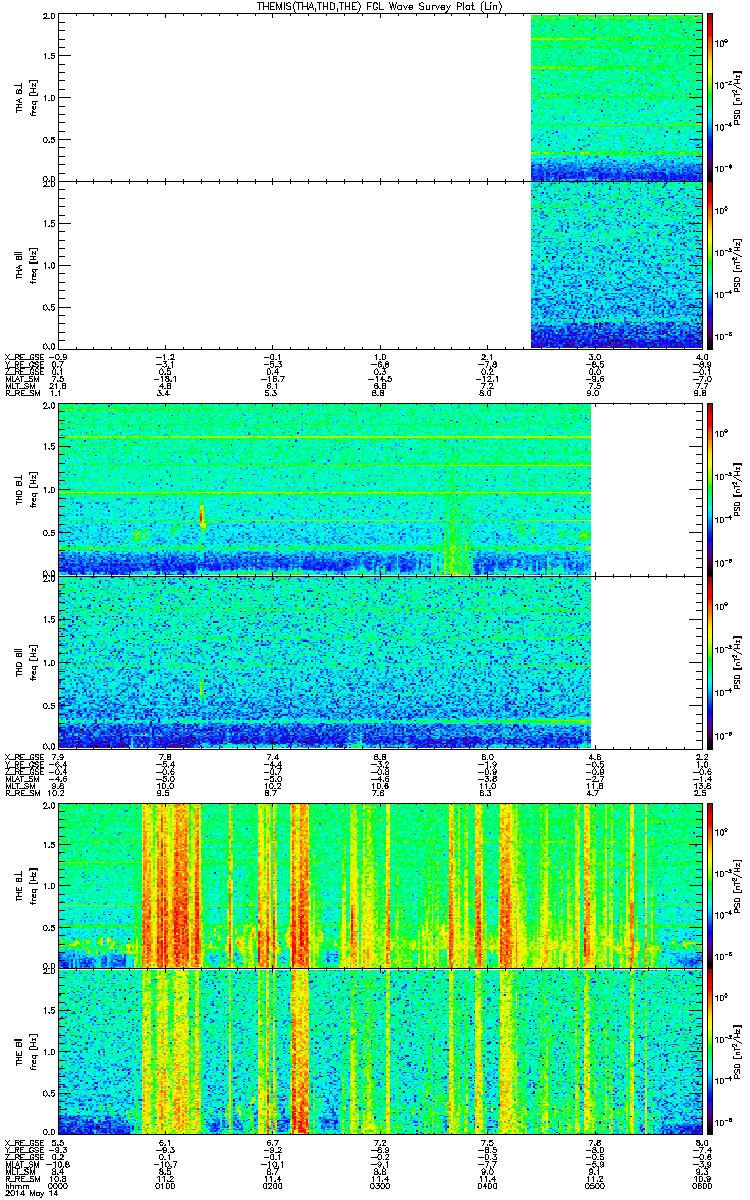Image resolution: width=750 pixels, height=1200 pixels.
Task: Click the short red burst in THD BL panel
Action: click(202, 516)
